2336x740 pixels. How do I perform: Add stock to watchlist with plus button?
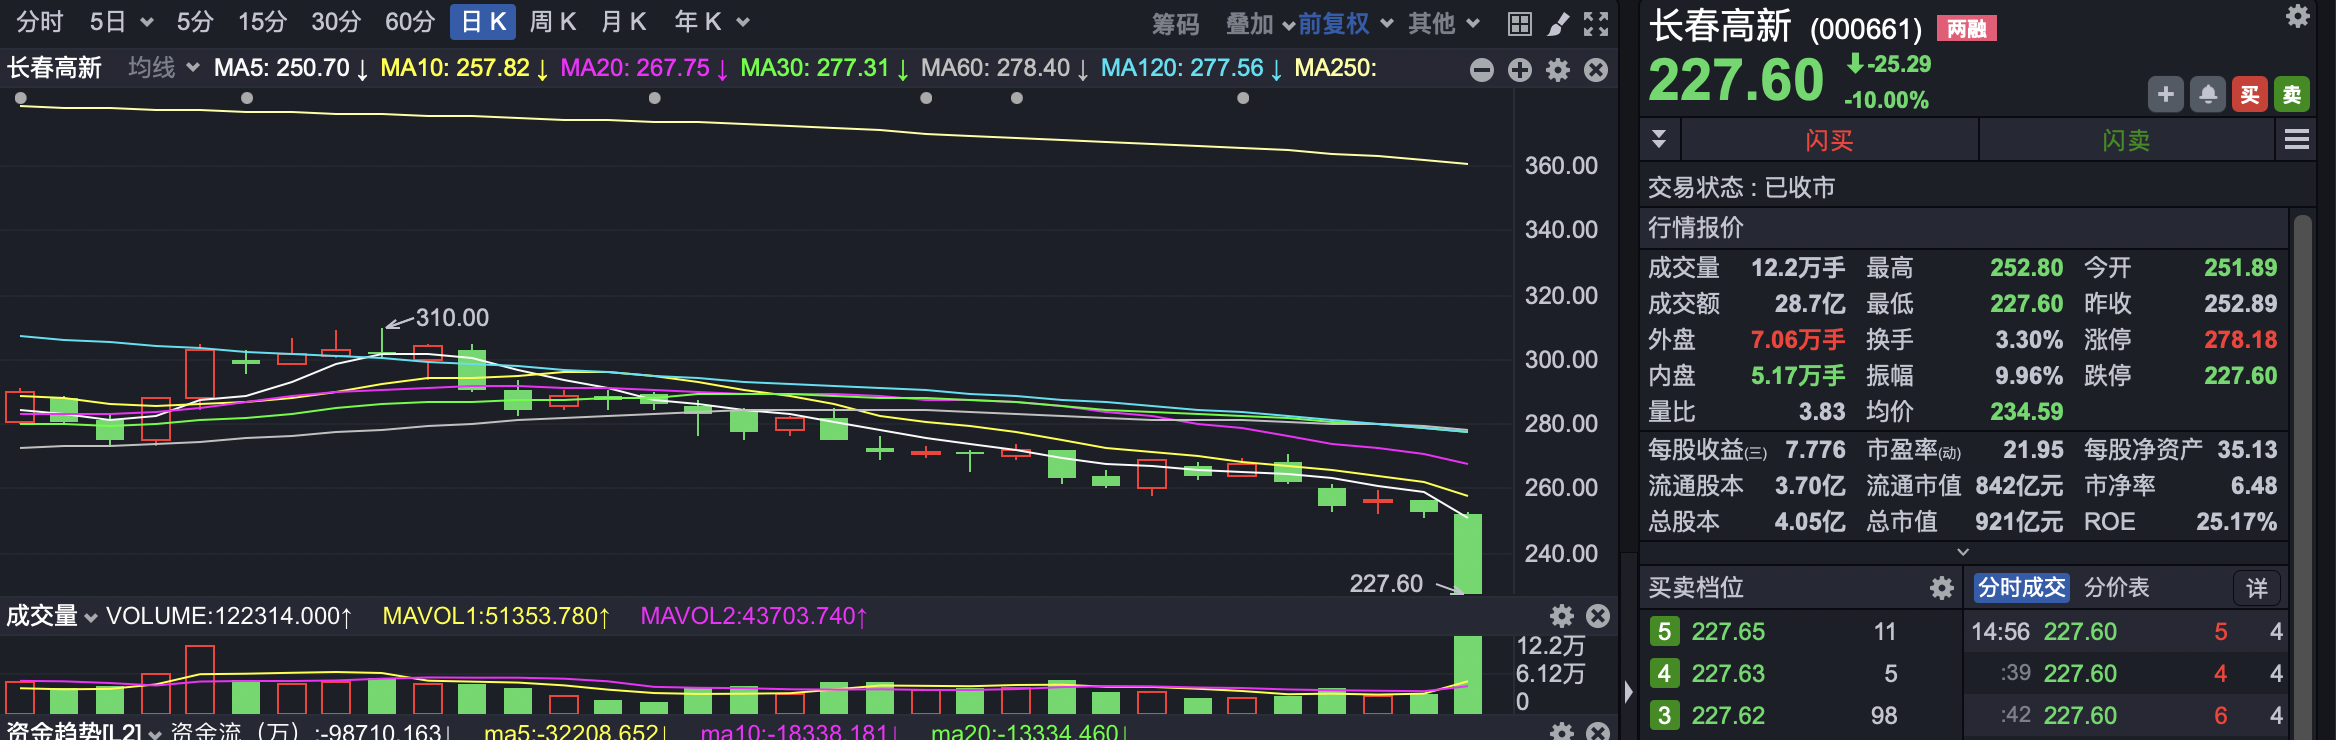[x=2166, y=95]
